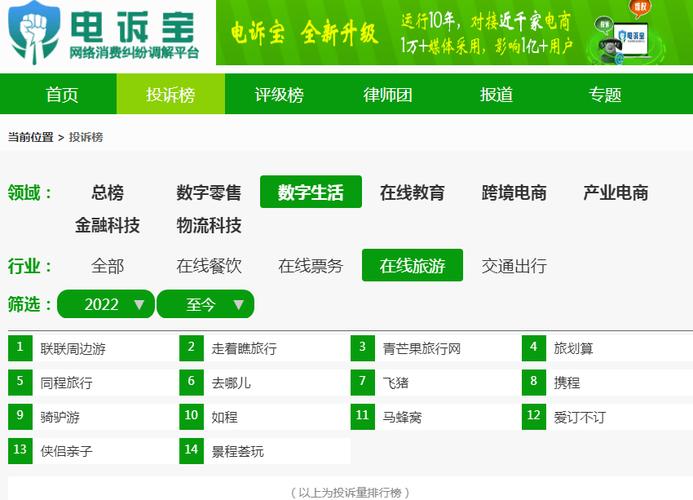Screen dimensions: 693x500
Task: Choose the 全部 industry option
Action: point(107,266)
